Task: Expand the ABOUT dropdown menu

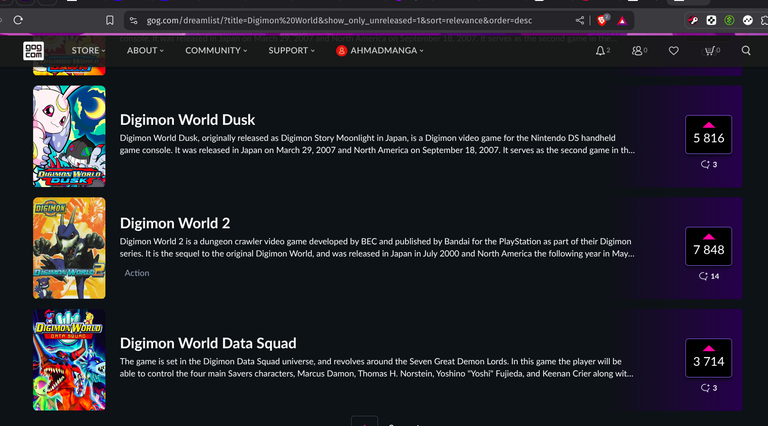Action: click(145, 50)
